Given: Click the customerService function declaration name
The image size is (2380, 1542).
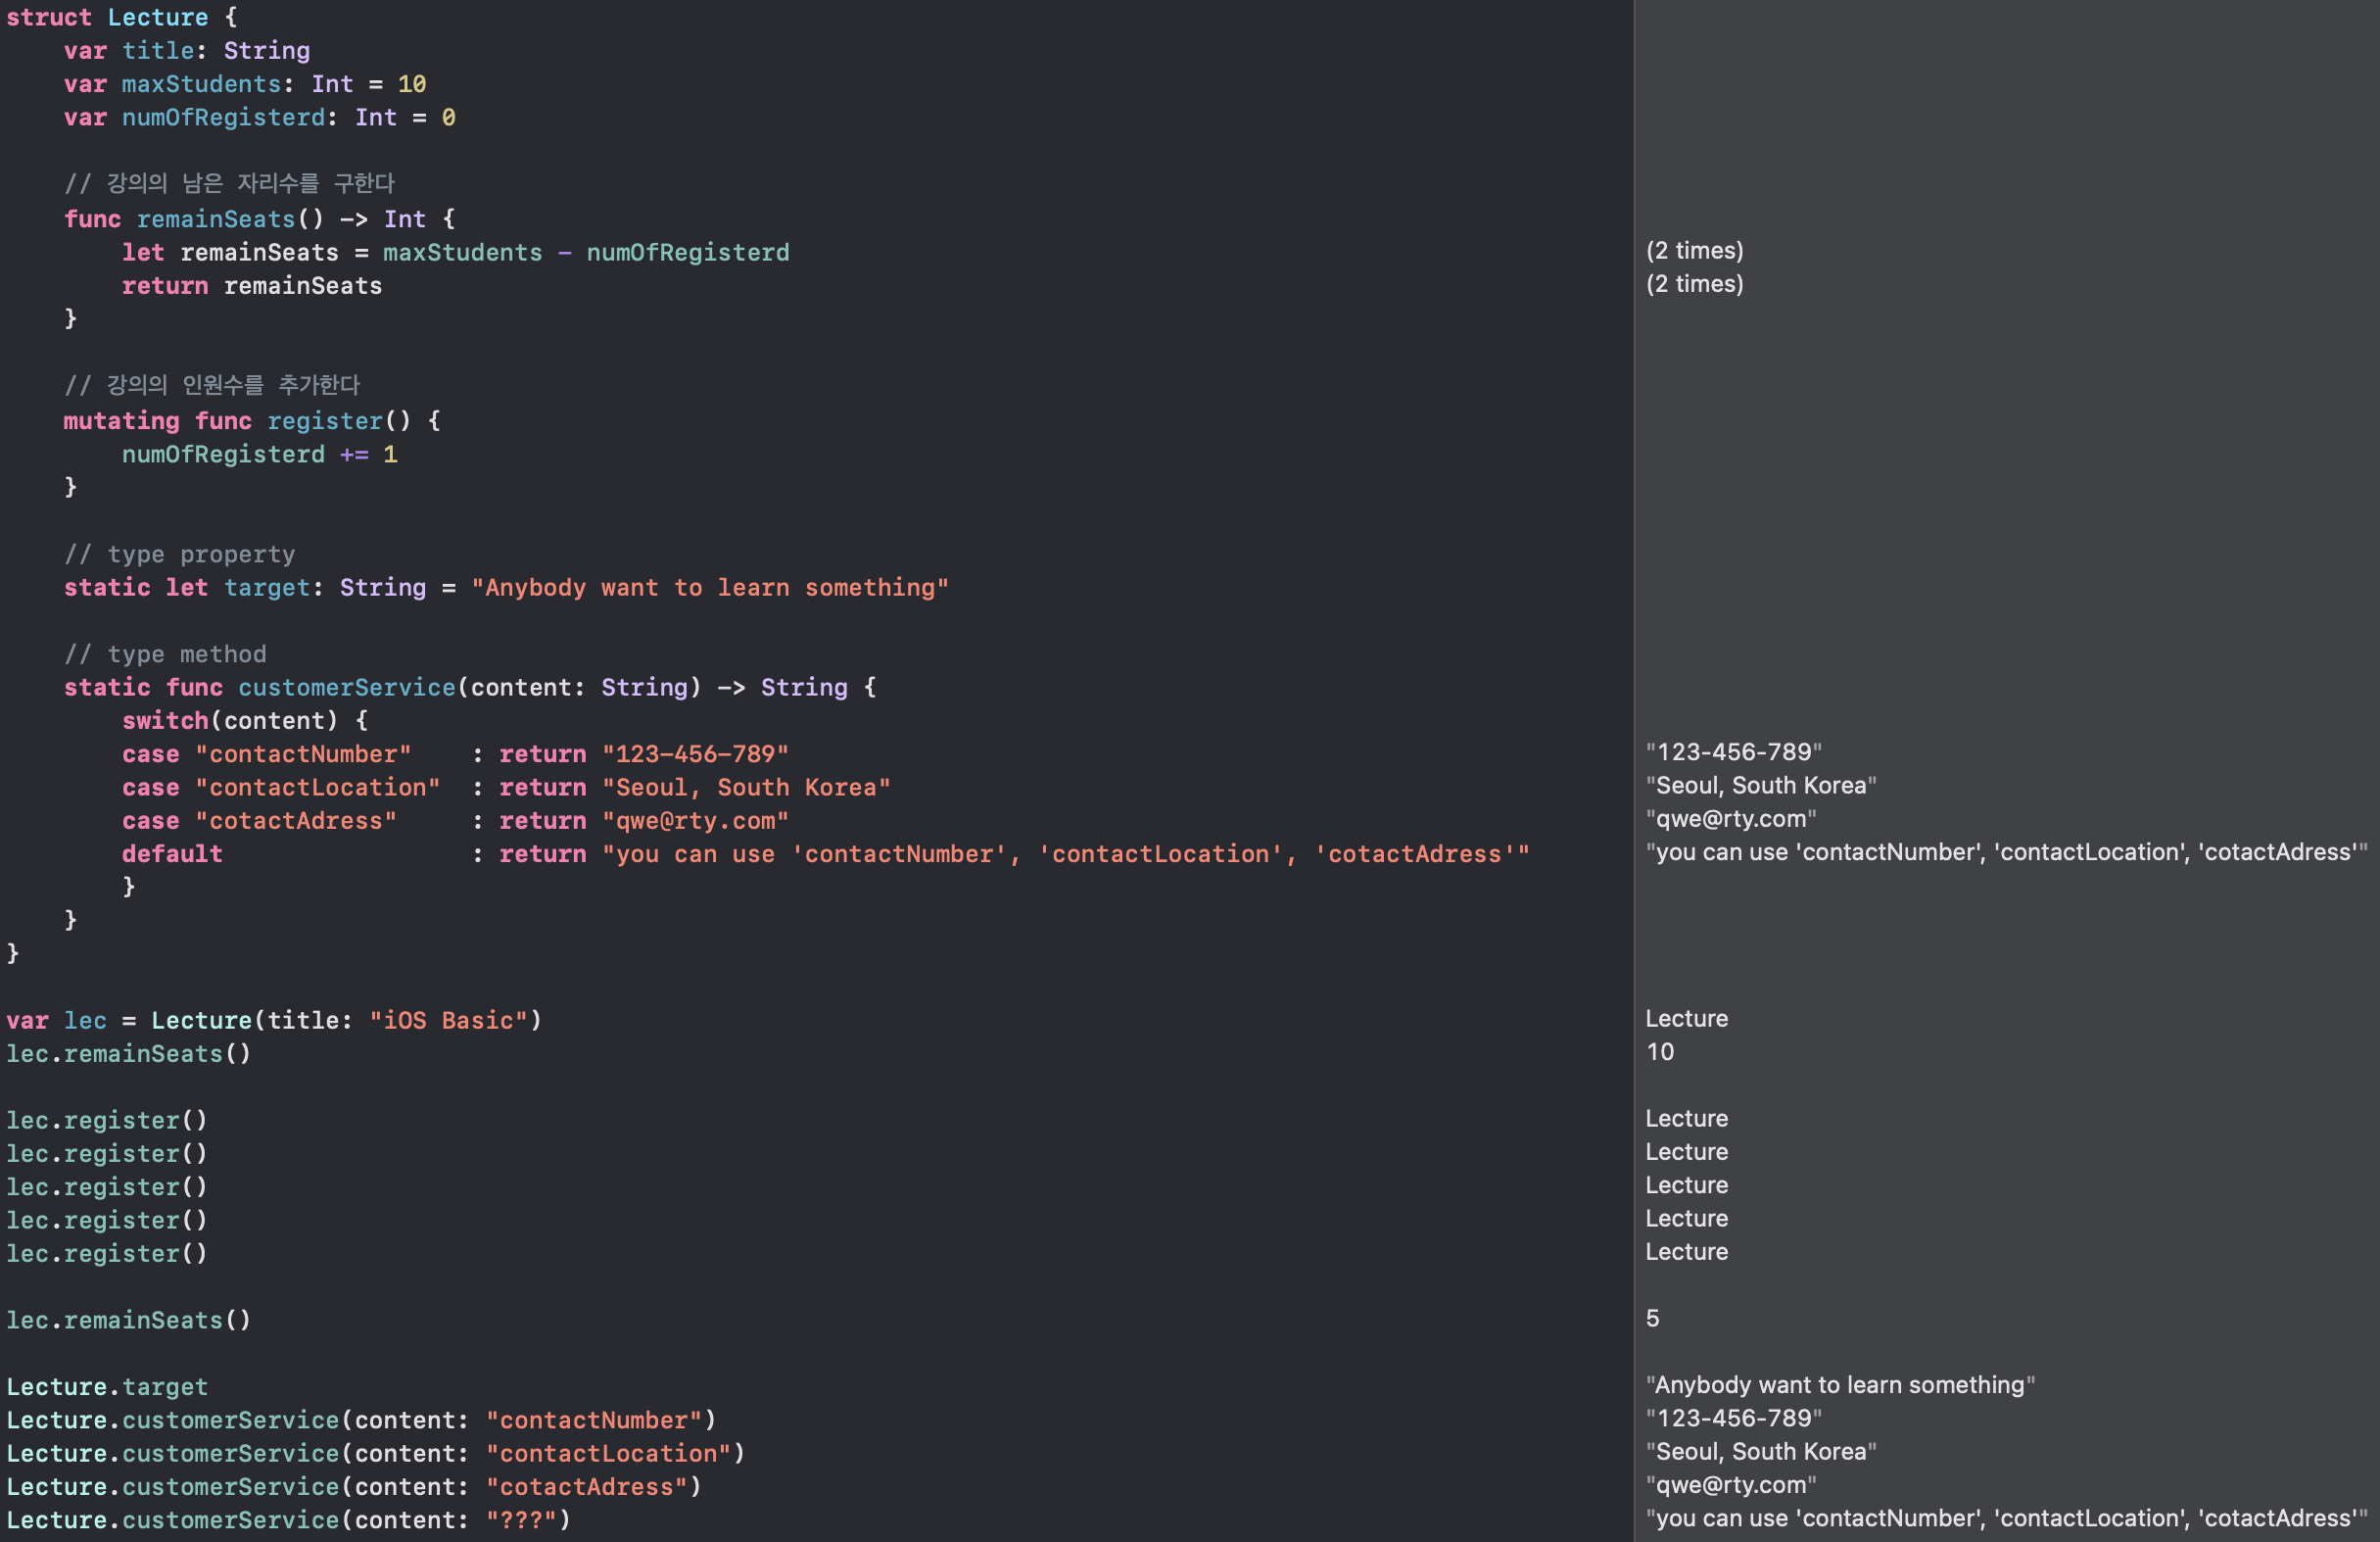Looking at the screenshot, I should tap(346, 688).
